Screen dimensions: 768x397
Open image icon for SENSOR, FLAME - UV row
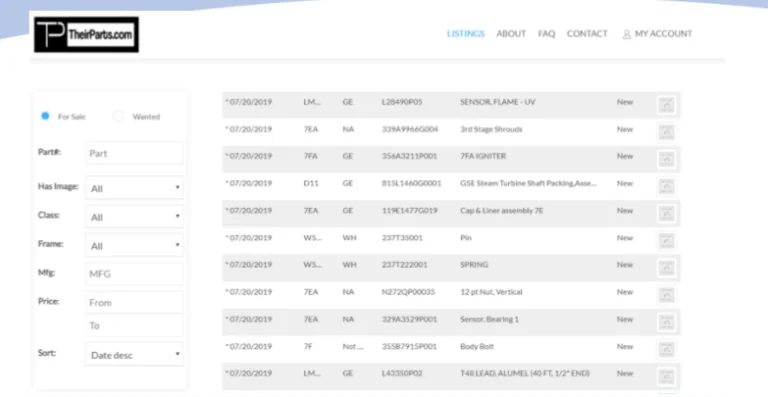point(667,105)
